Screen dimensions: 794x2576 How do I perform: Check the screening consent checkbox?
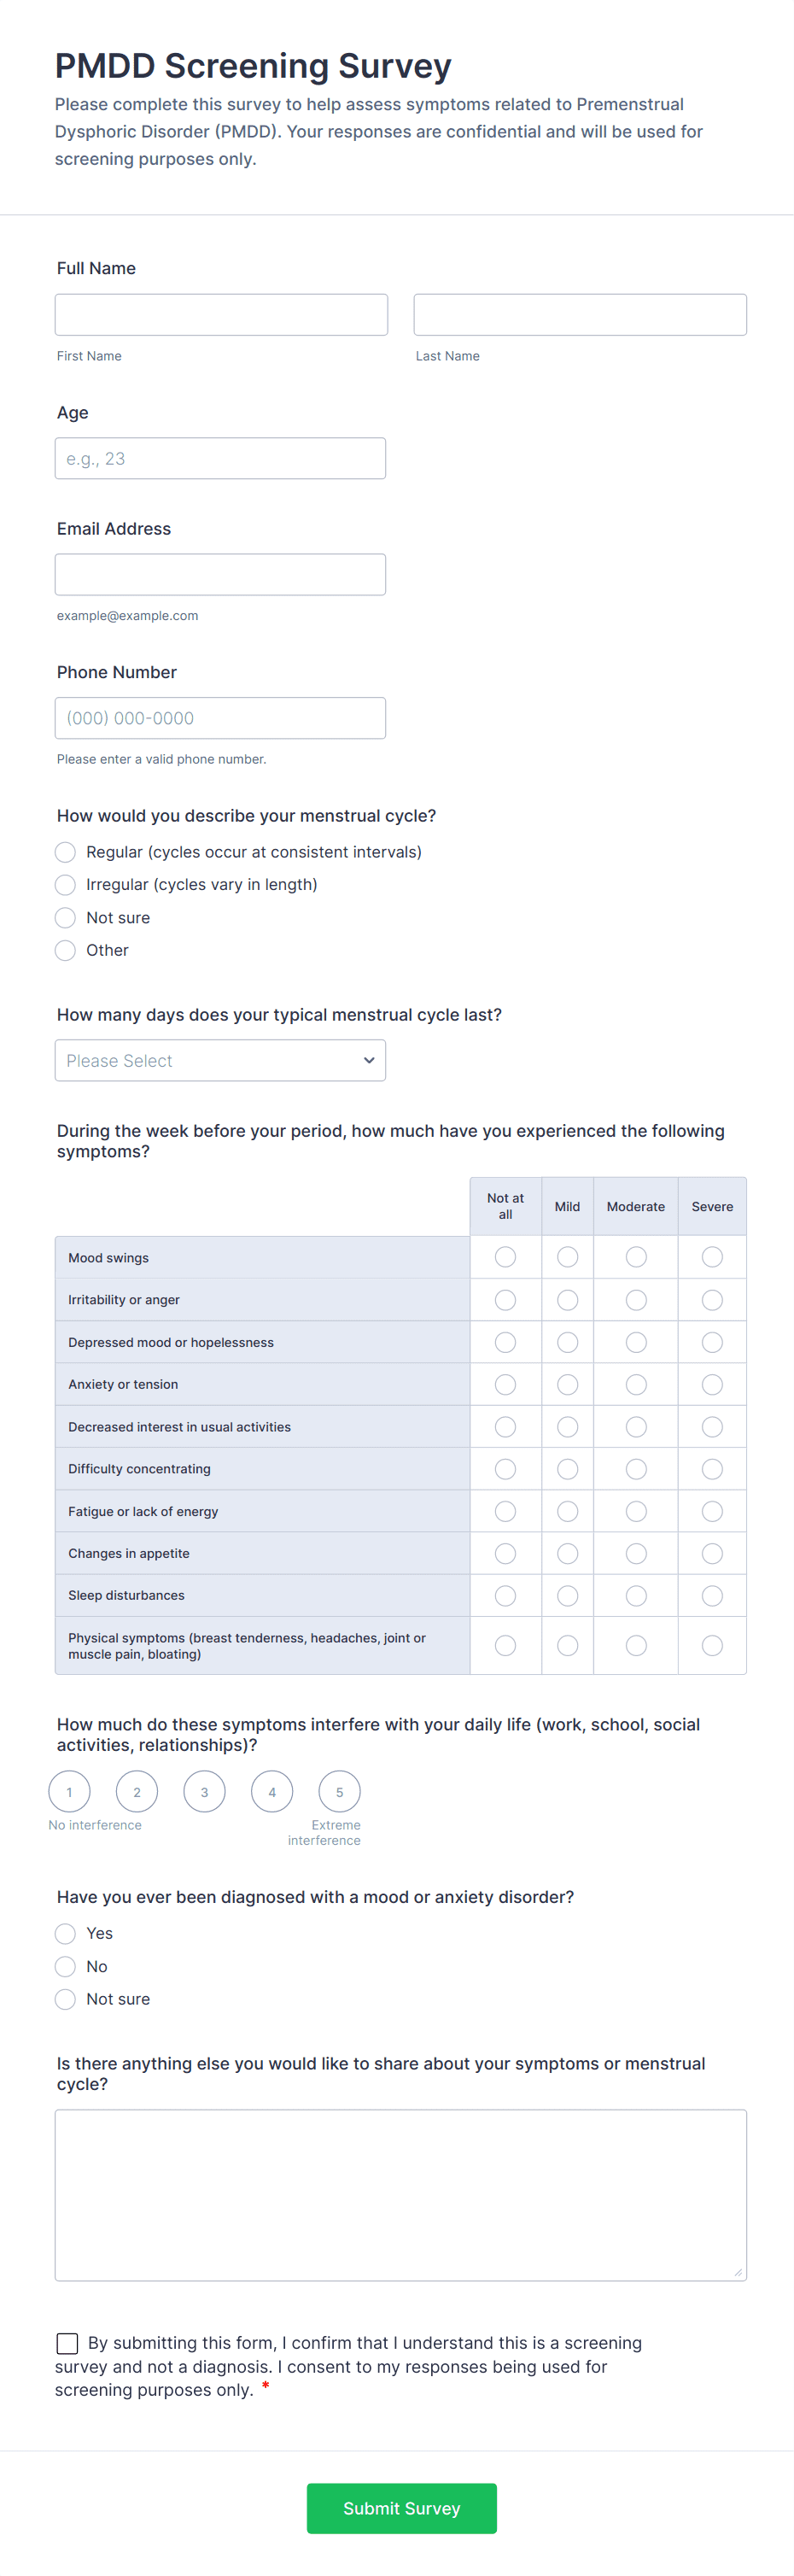[68, 2343]
